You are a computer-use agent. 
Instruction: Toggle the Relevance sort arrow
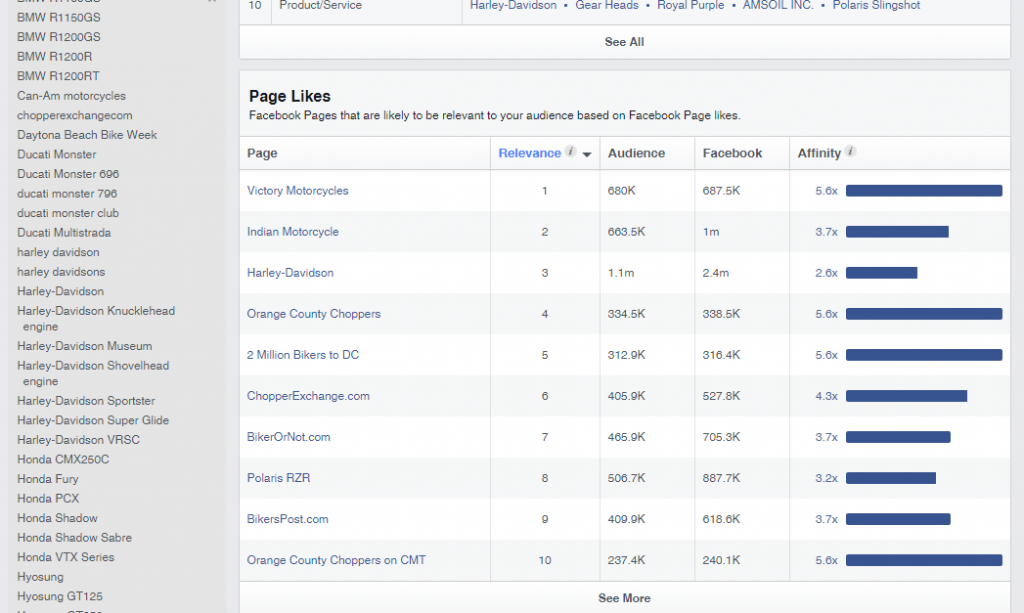point(586,155)
